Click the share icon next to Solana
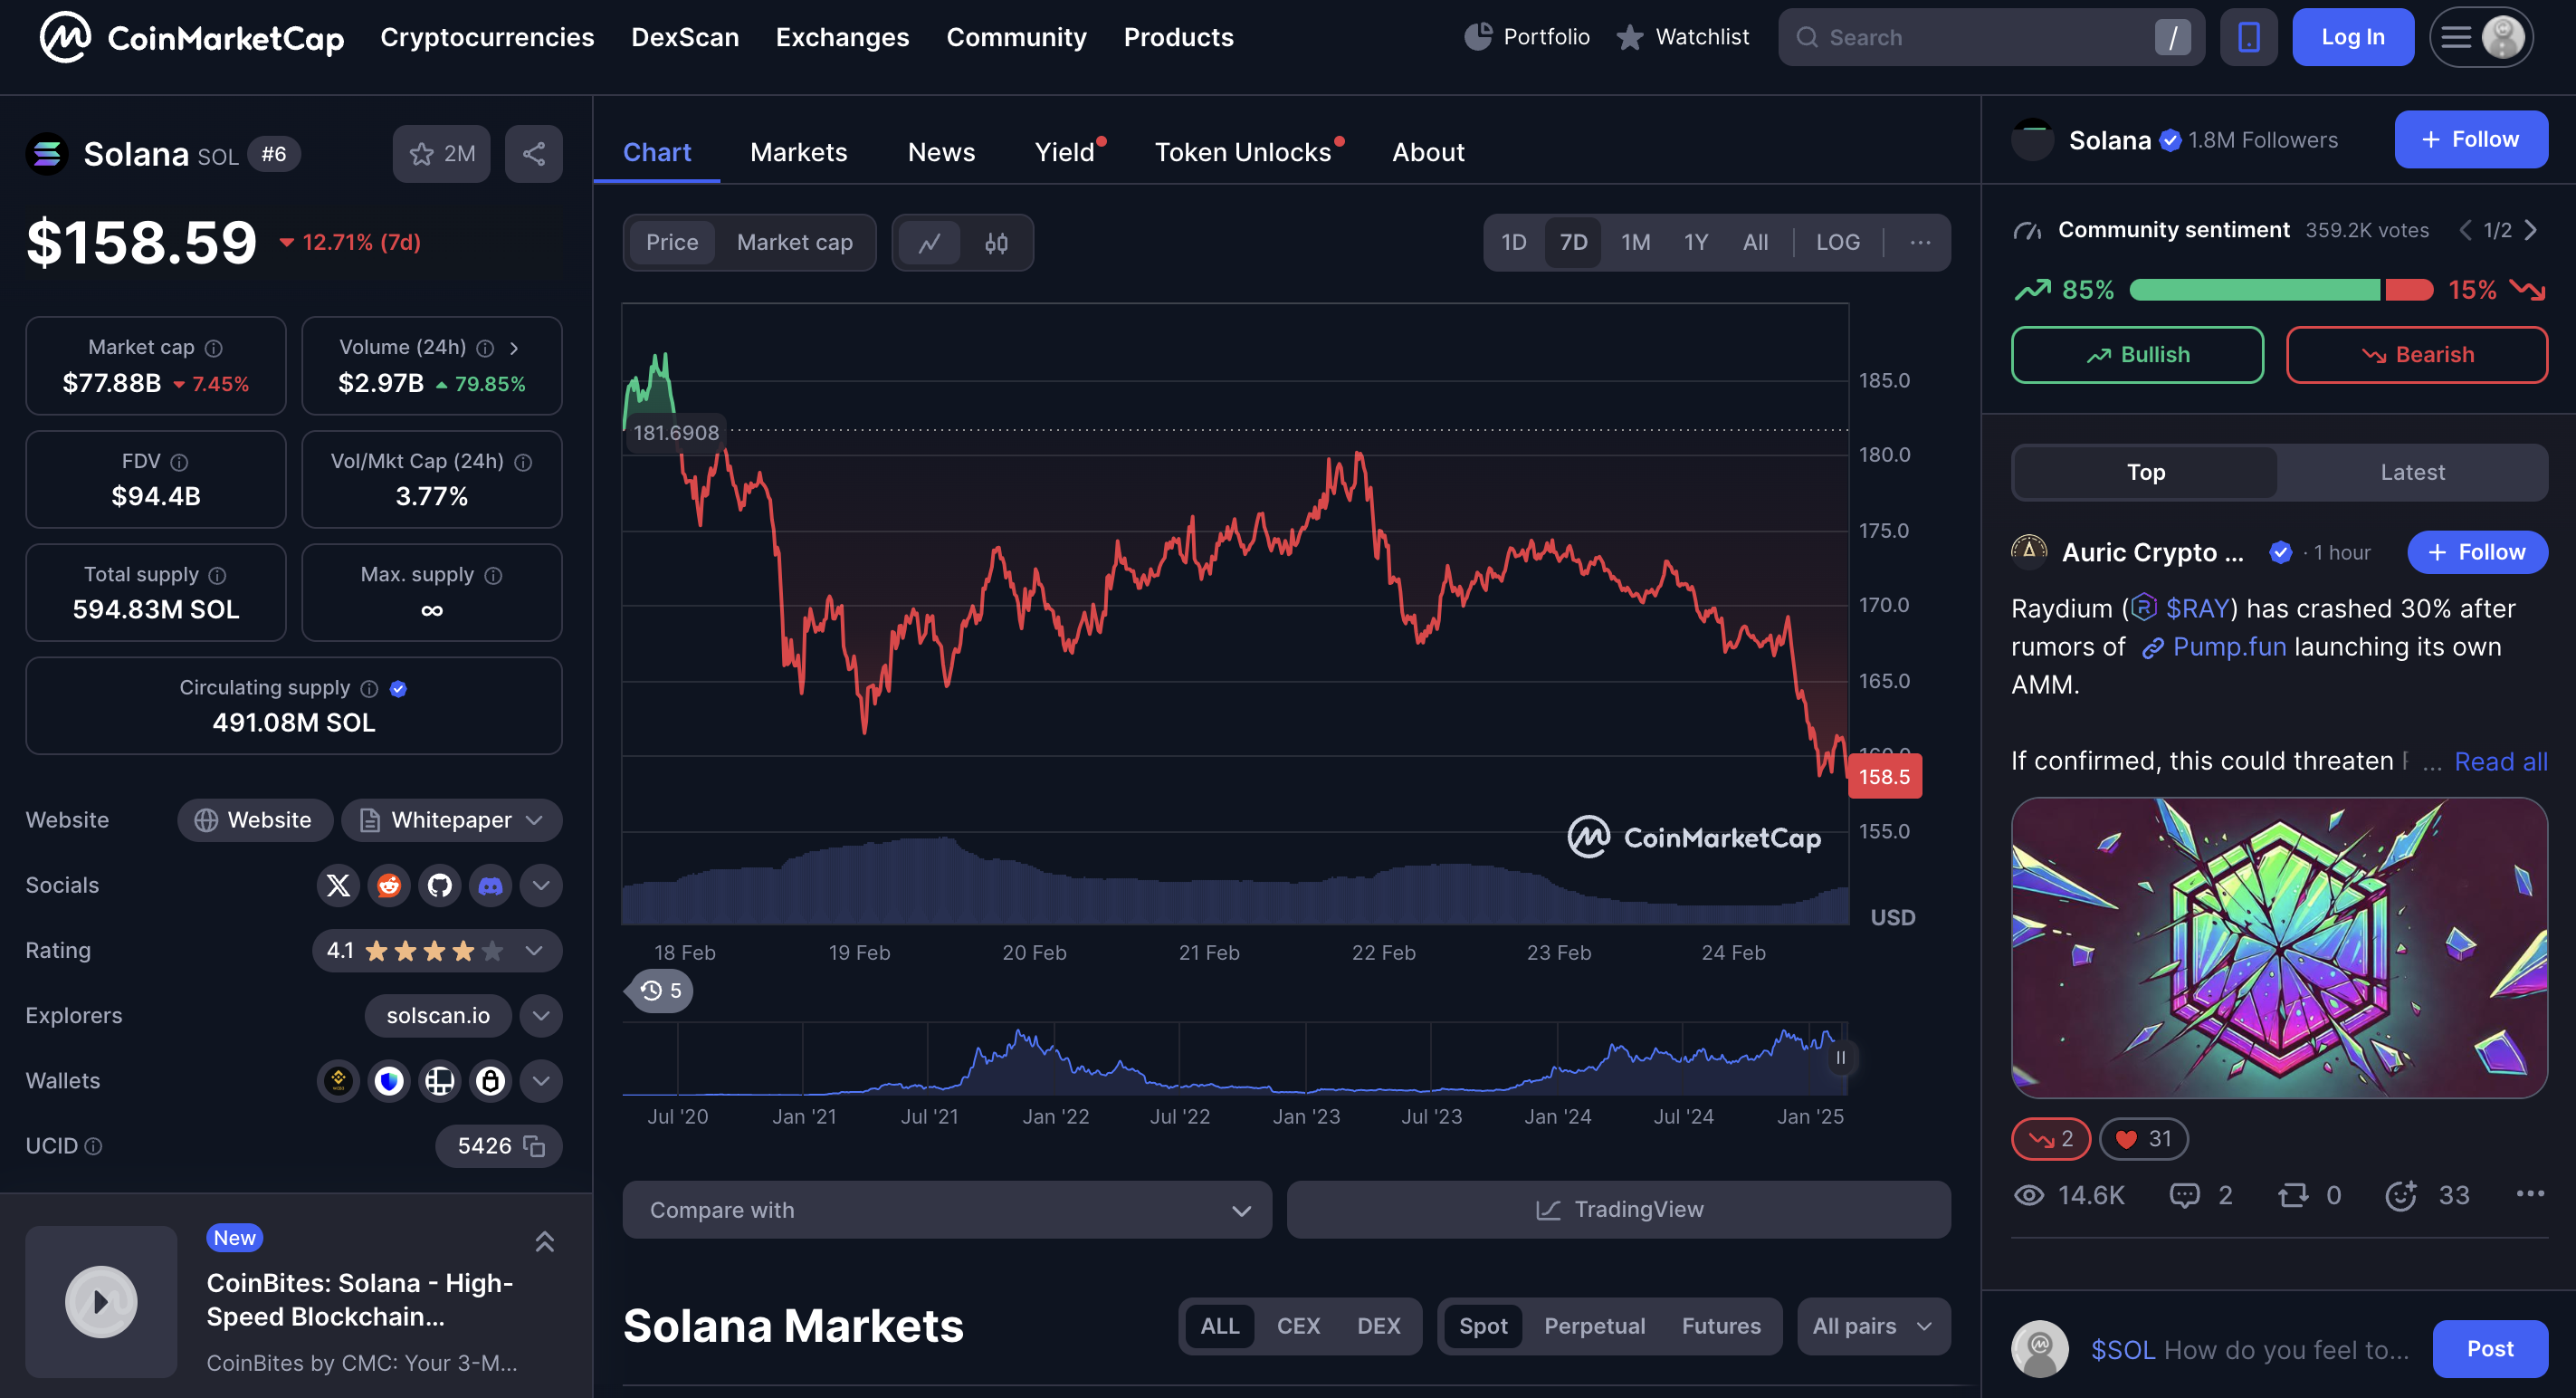 534,154
